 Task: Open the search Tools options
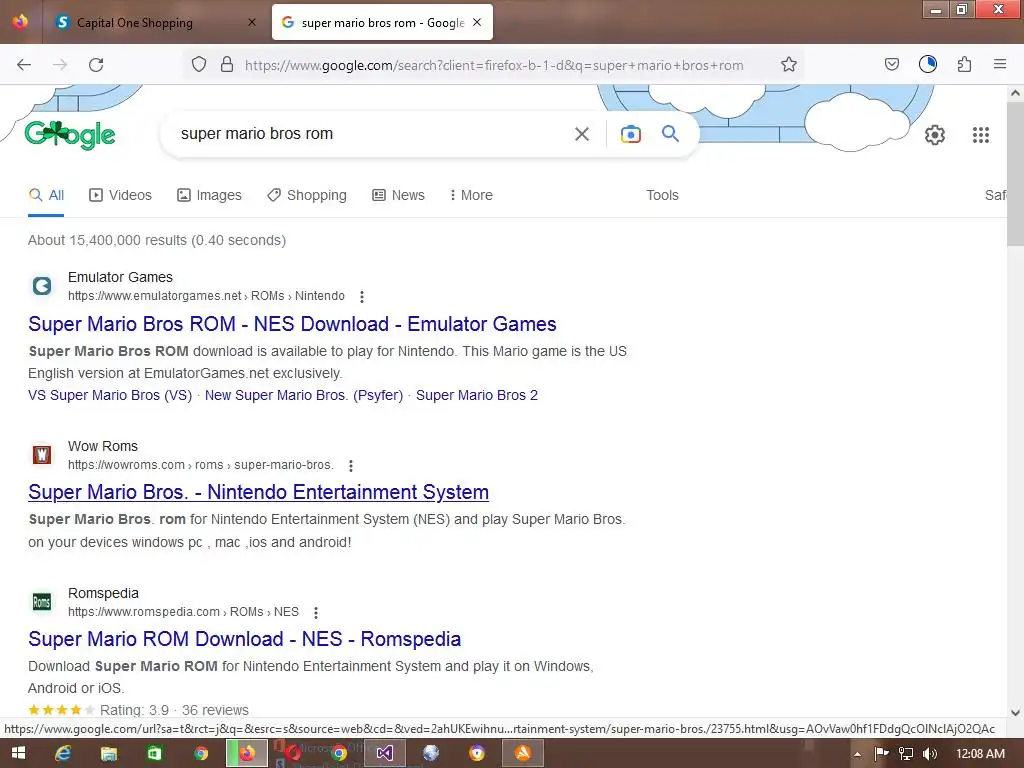(x=662, y=195)
